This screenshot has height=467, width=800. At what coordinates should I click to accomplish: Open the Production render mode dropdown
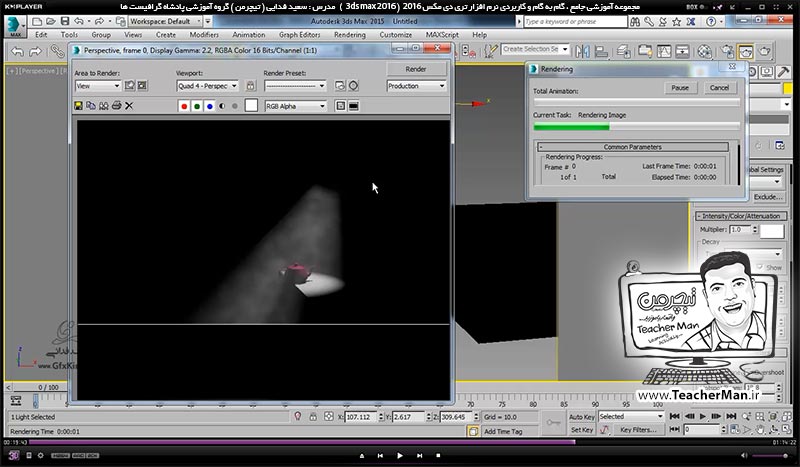(x=416, y=86)
